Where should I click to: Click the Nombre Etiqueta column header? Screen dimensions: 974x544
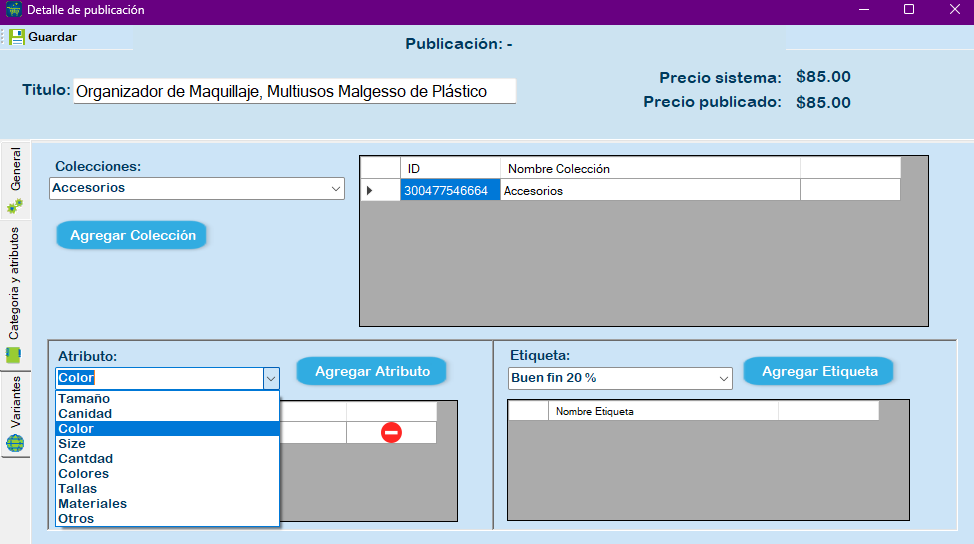662,411
